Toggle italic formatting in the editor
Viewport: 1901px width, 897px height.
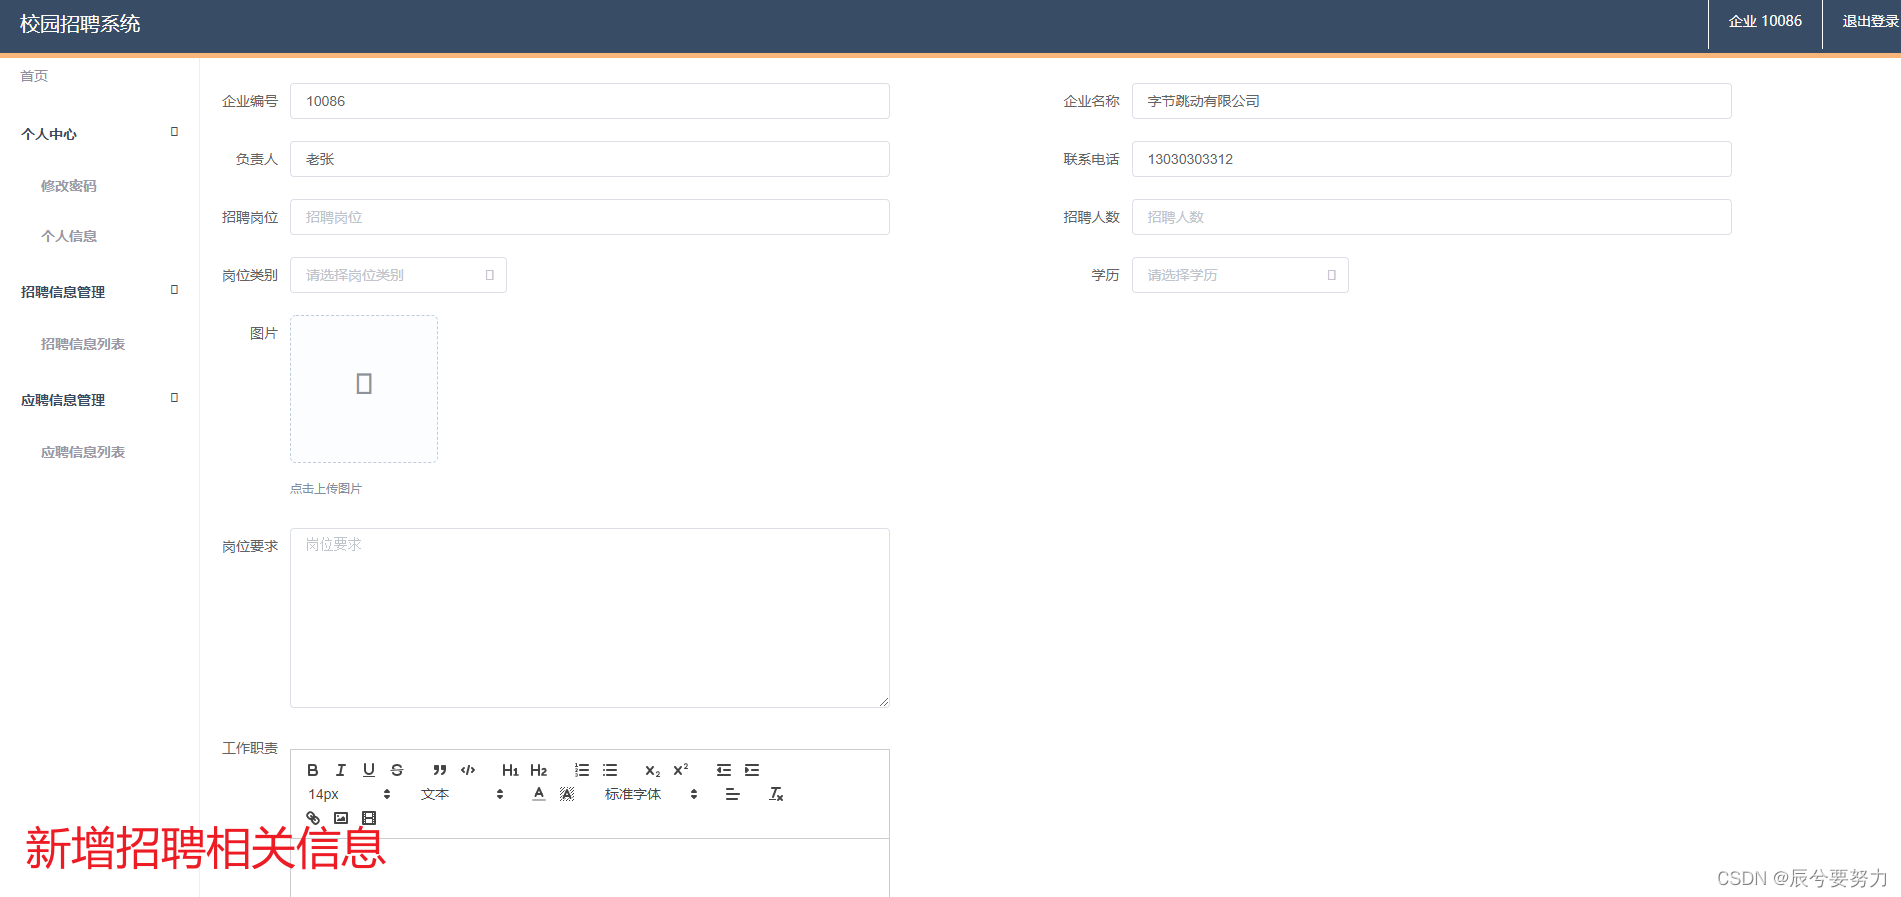tap(341, 770)
